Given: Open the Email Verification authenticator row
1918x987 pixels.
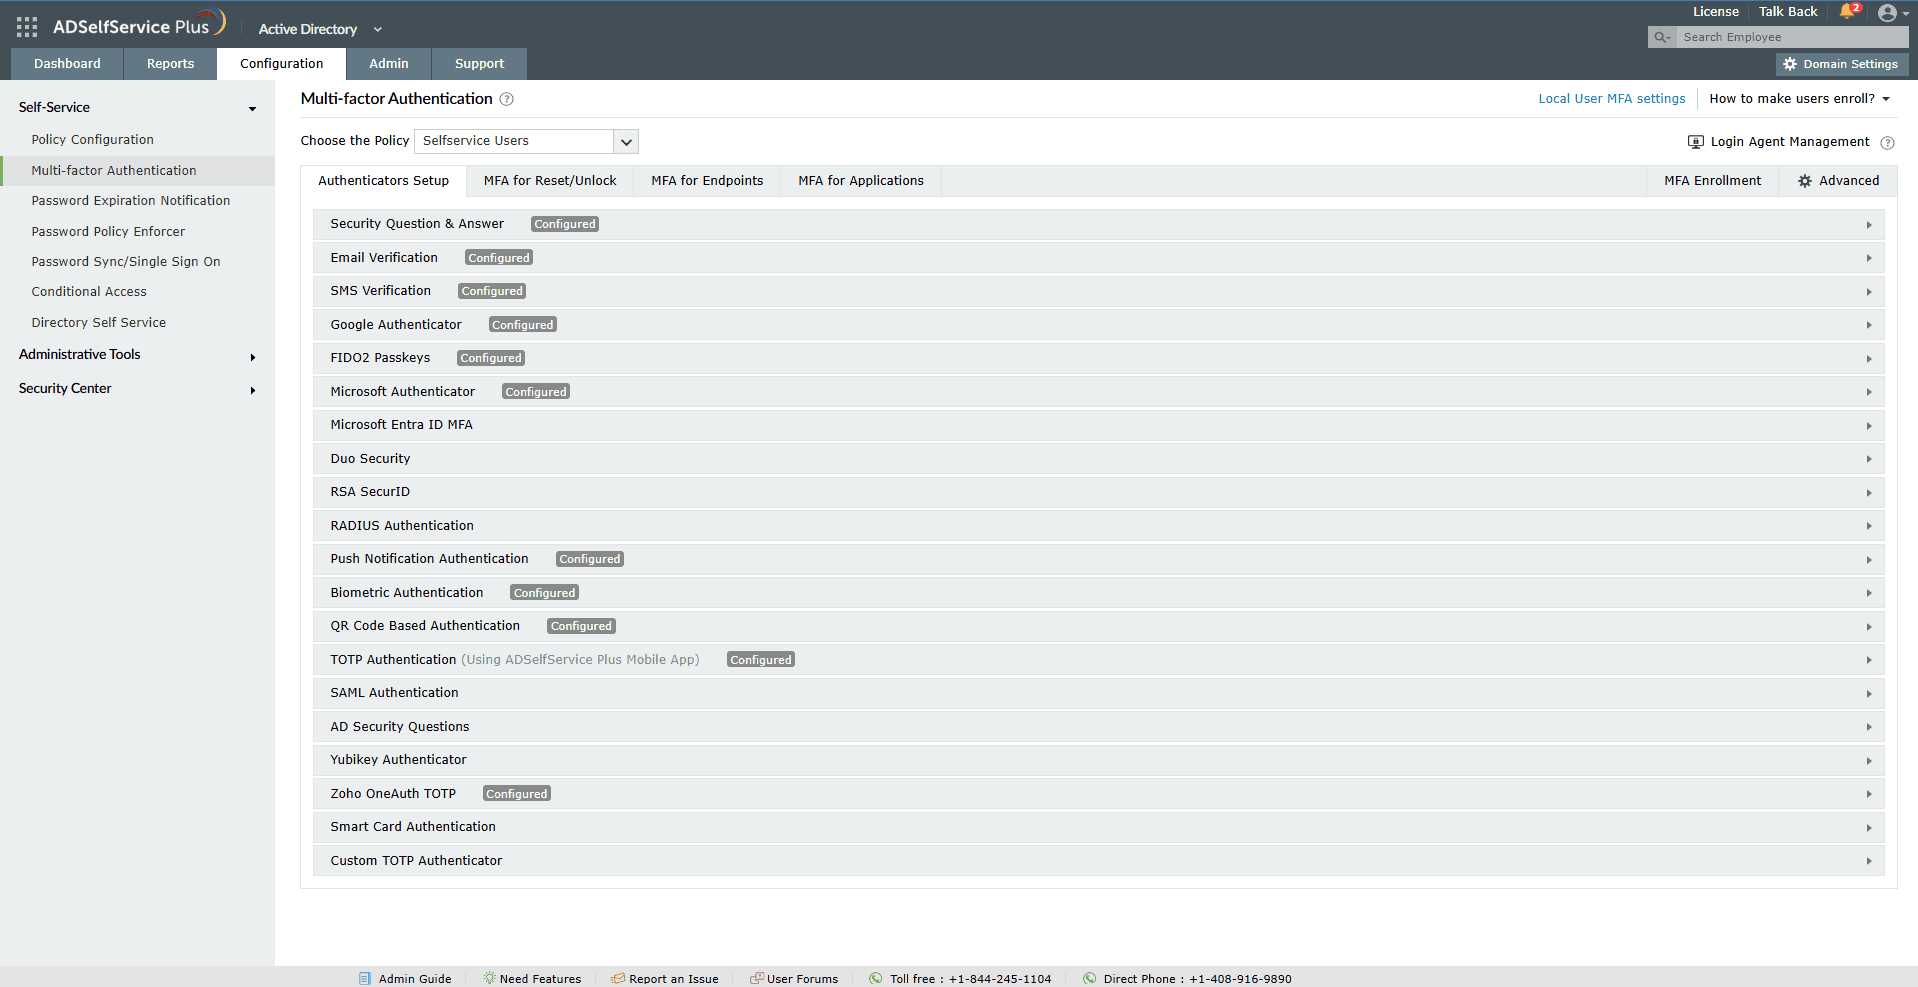Looking at the screenshot, I should pyautogui.click(x=1098, y=258).
